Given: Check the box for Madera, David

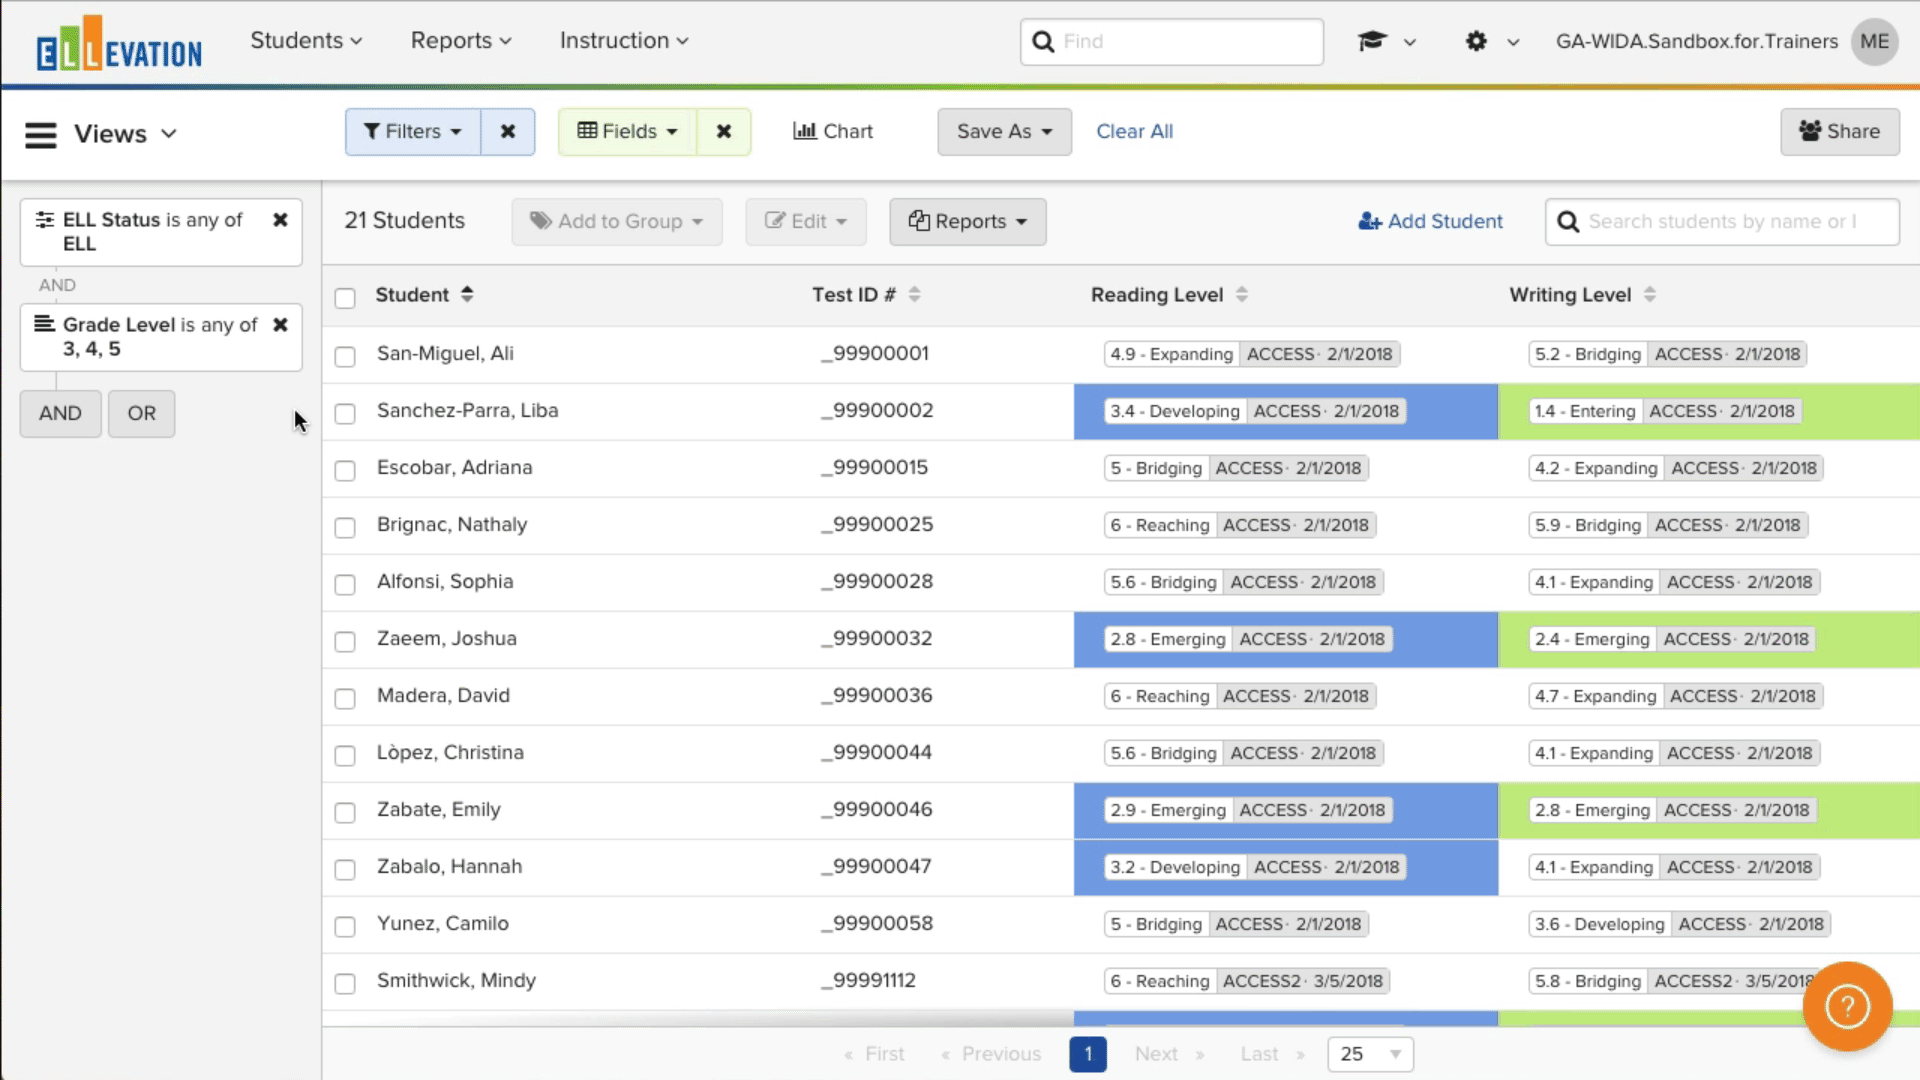Looking at the screenshot, I should [x=345, y=698].
